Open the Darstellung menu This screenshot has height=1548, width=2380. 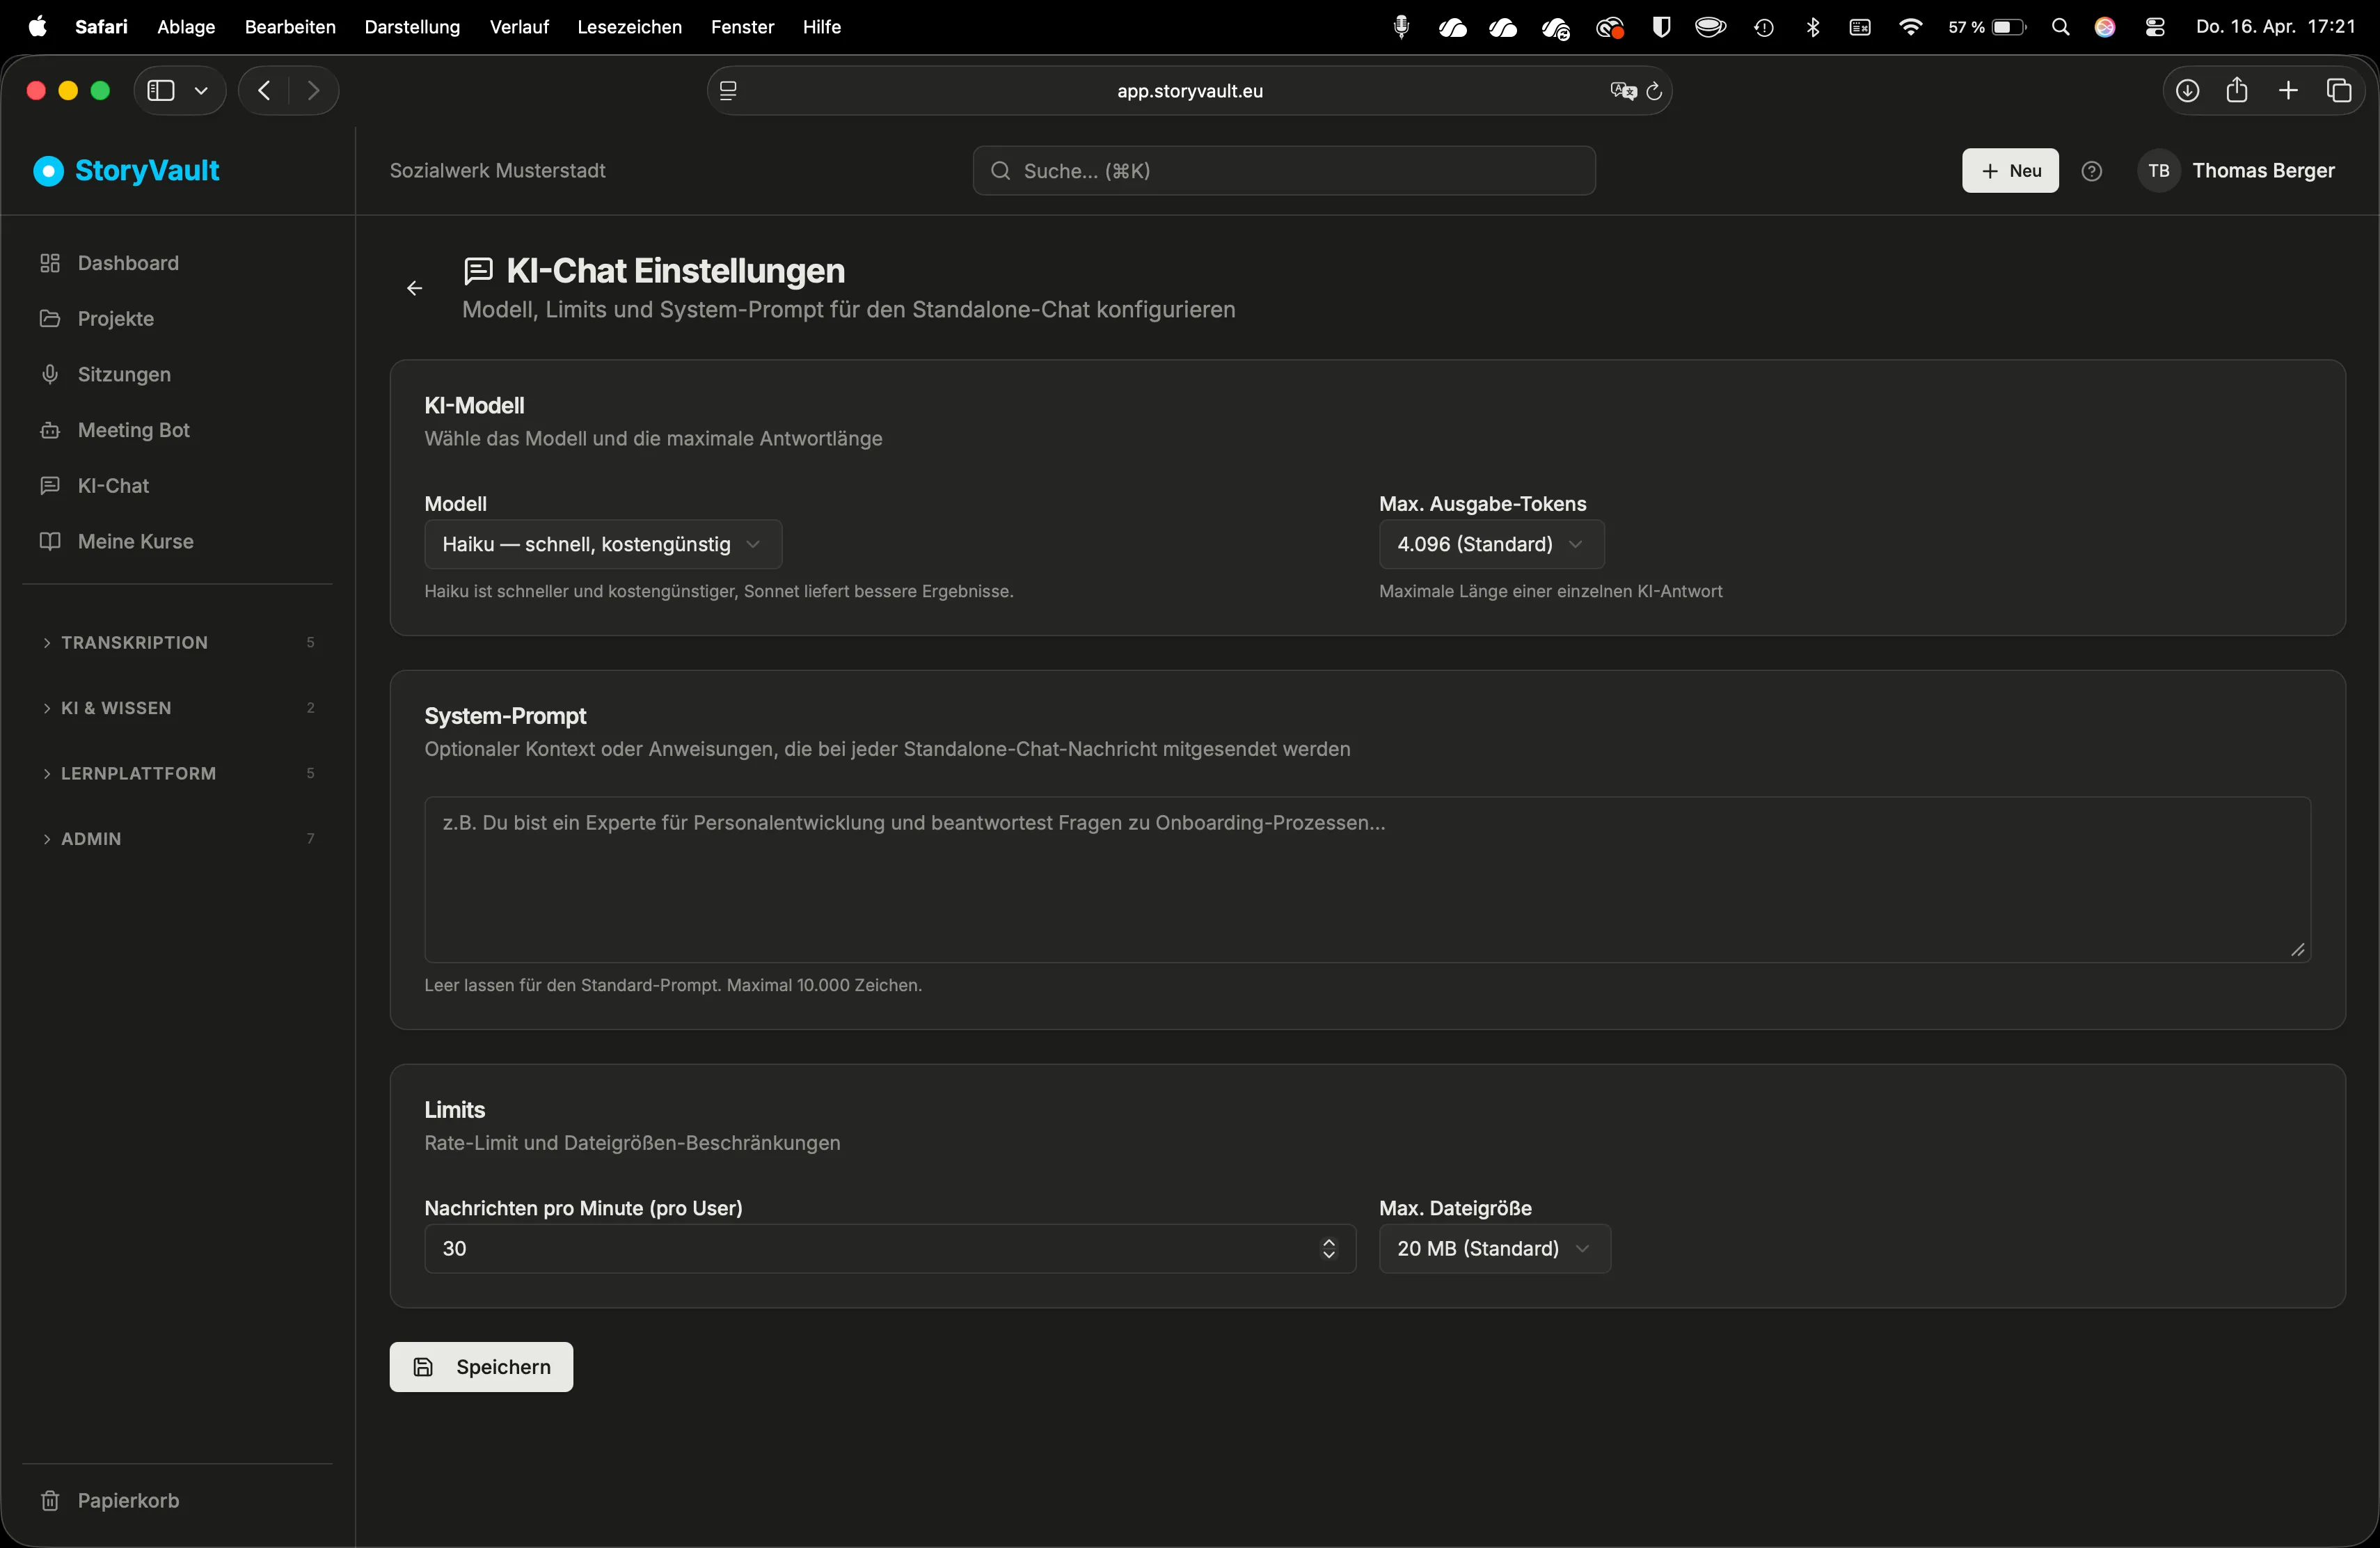pyautogui.click(x=412, y=27)
